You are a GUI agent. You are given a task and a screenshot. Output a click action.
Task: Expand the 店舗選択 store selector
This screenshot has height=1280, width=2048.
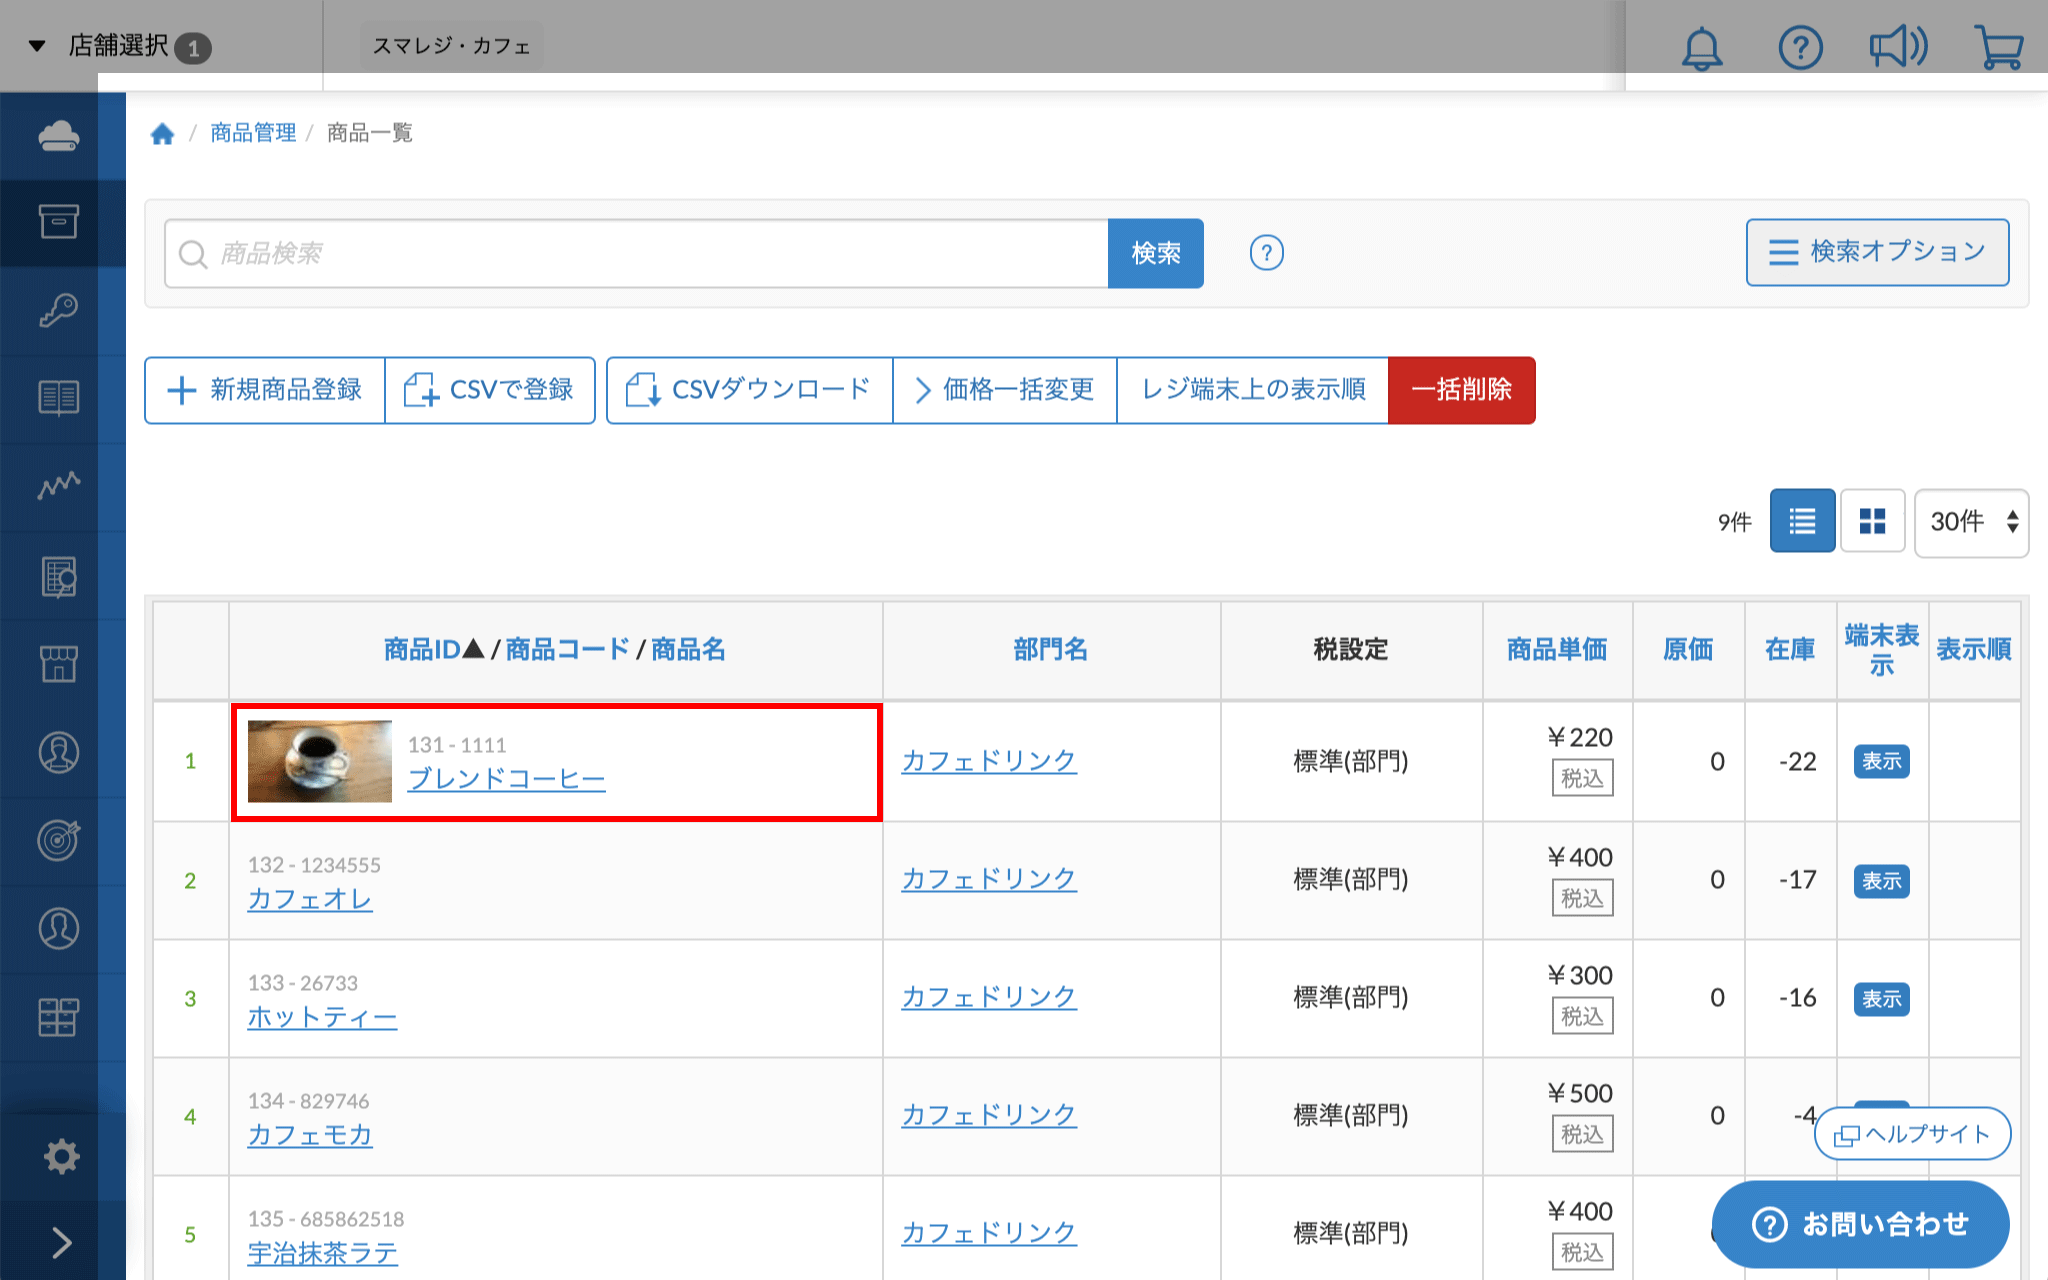click(x=120, y=46)
